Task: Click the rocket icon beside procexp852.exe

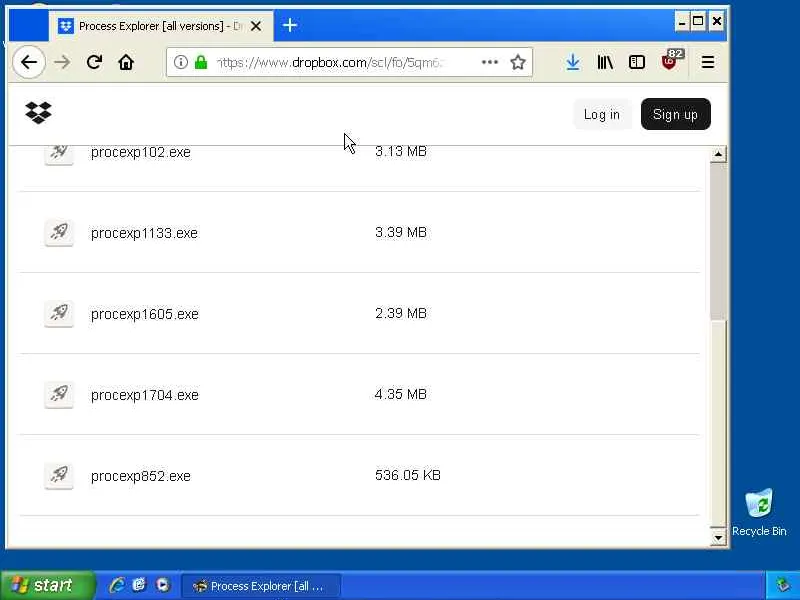Action: click(59, 476)
